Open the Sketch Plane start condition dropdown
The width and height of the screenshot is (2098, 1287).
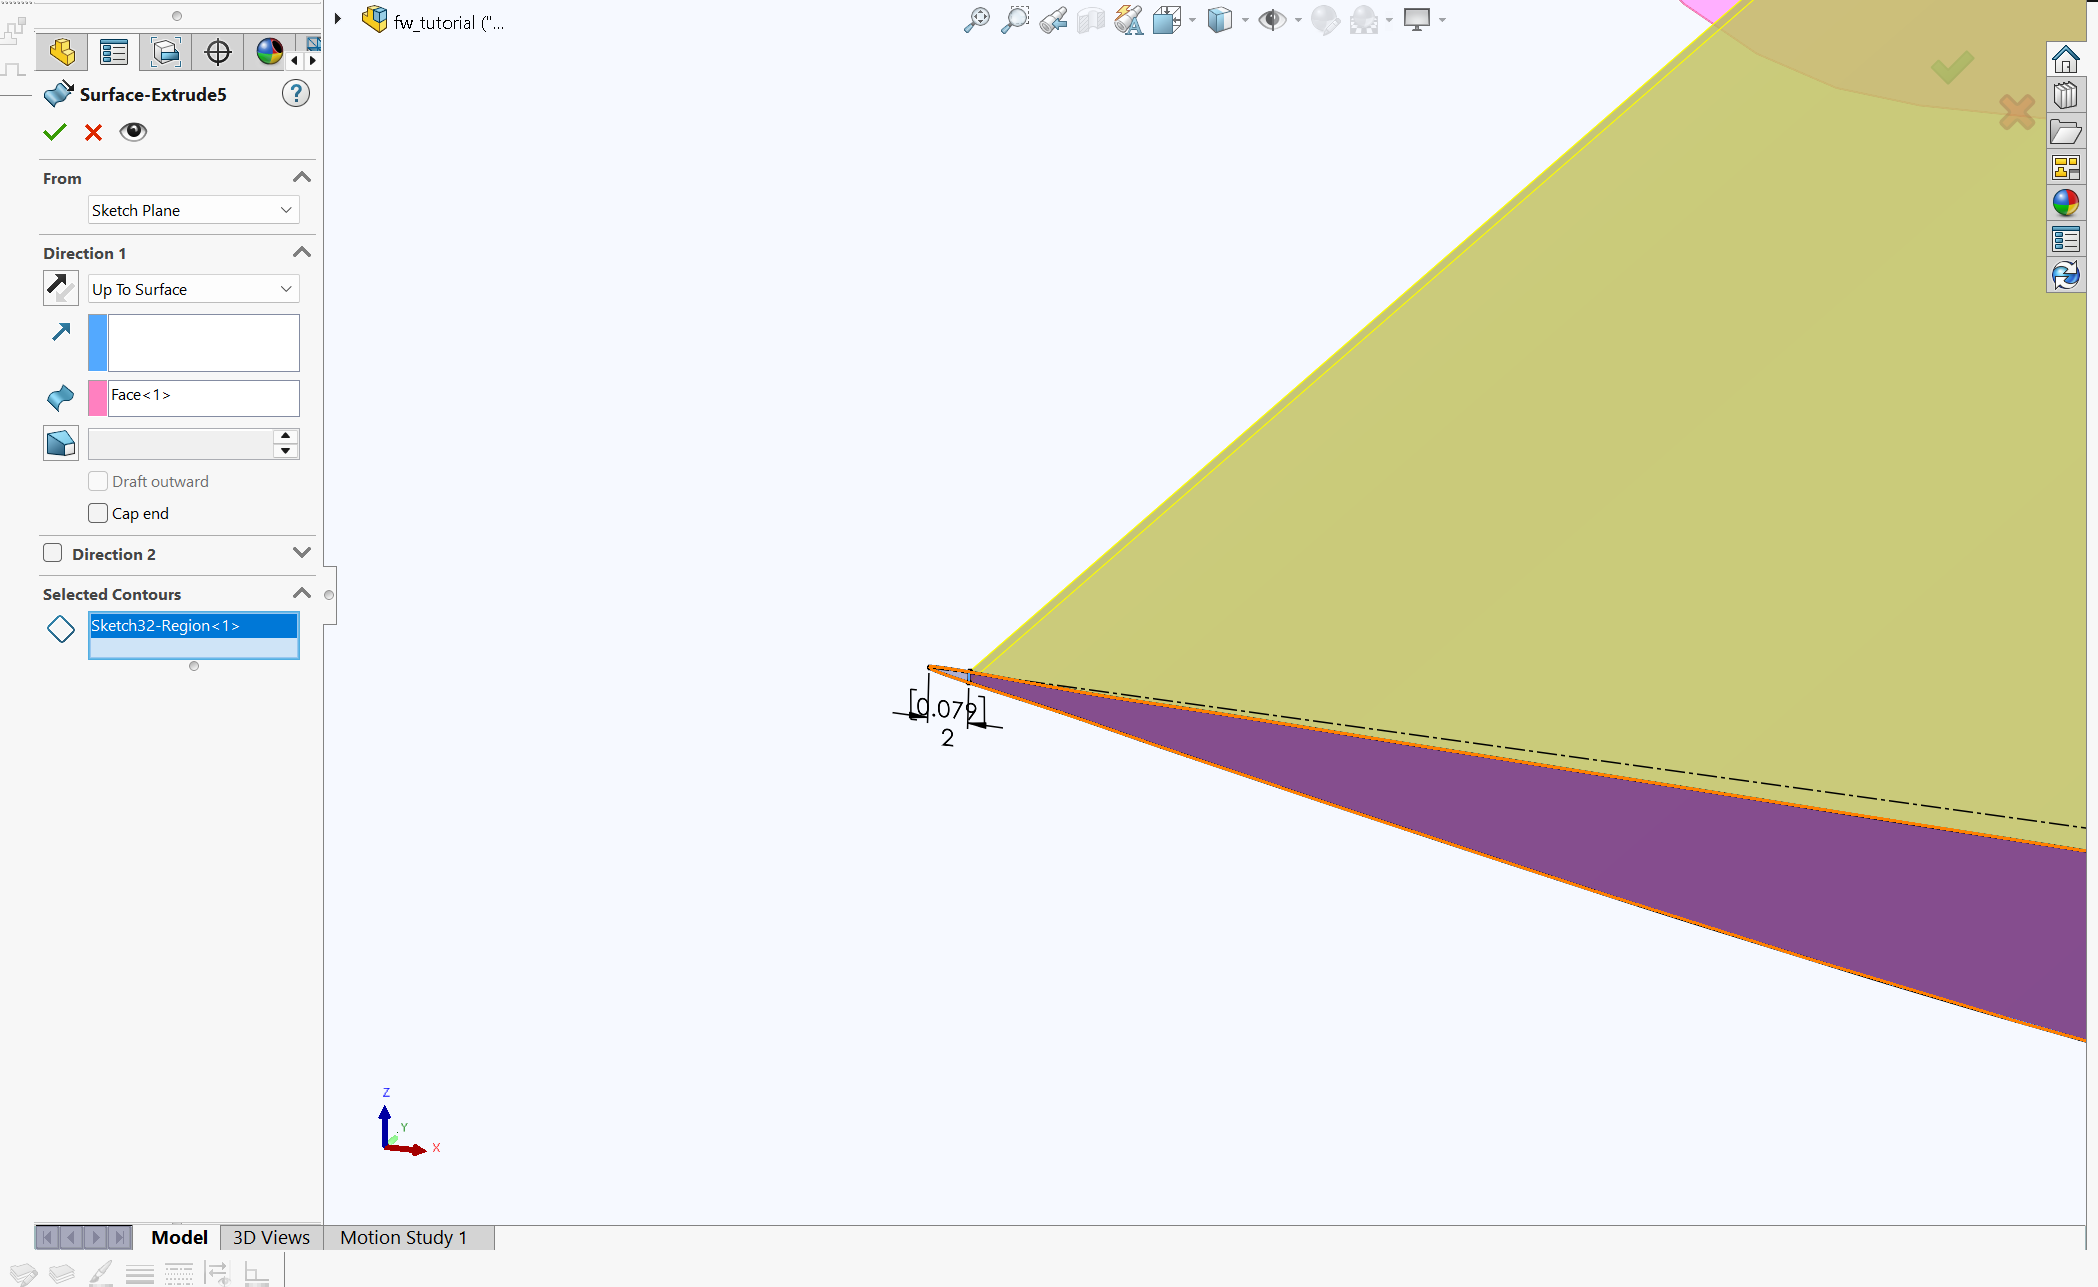[x=193, y=210]
